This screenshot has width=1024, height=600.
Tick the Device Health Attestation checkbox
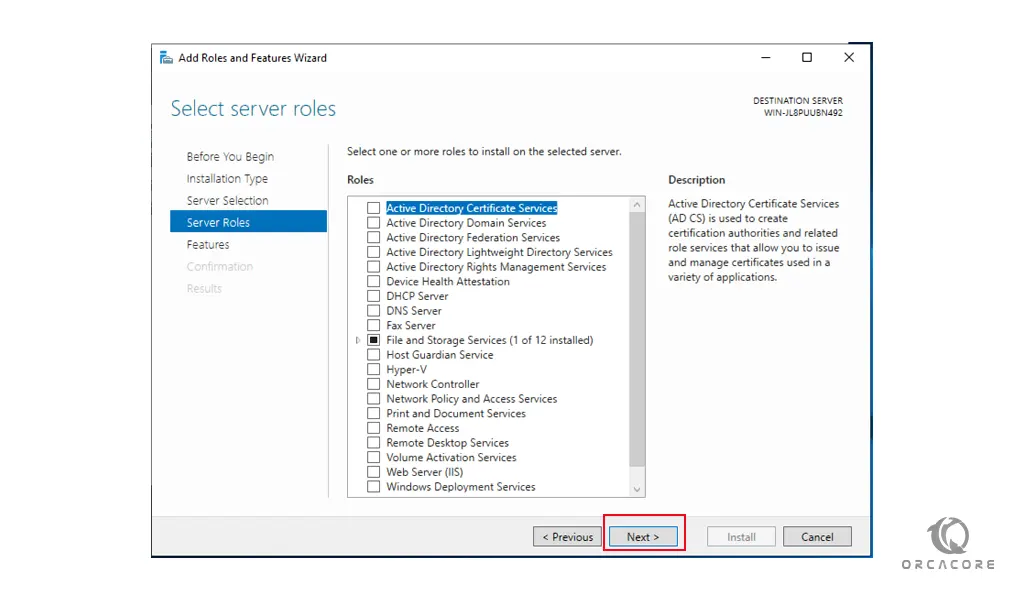pos(373,281)
